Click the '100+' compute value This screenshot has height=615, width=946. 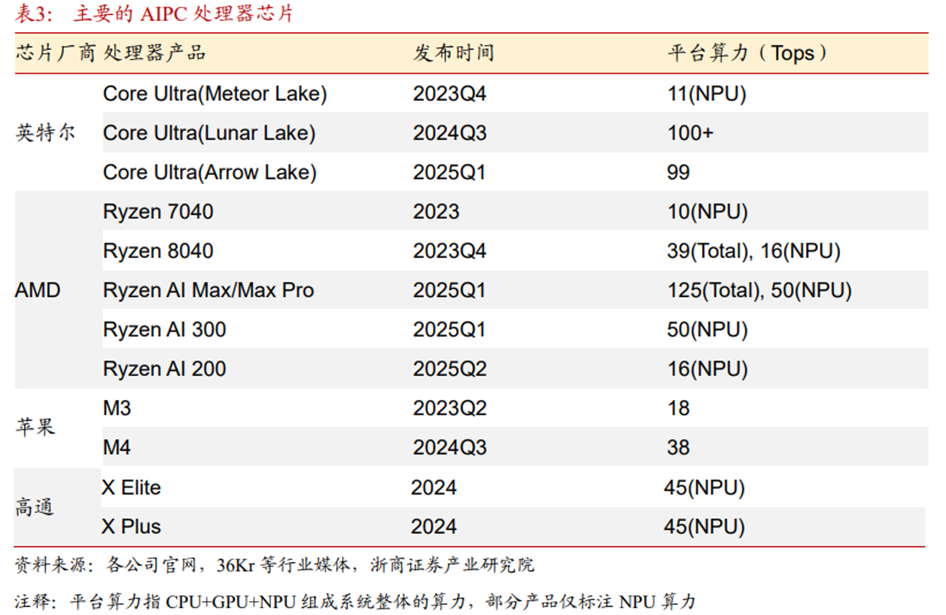coord(690,133)
